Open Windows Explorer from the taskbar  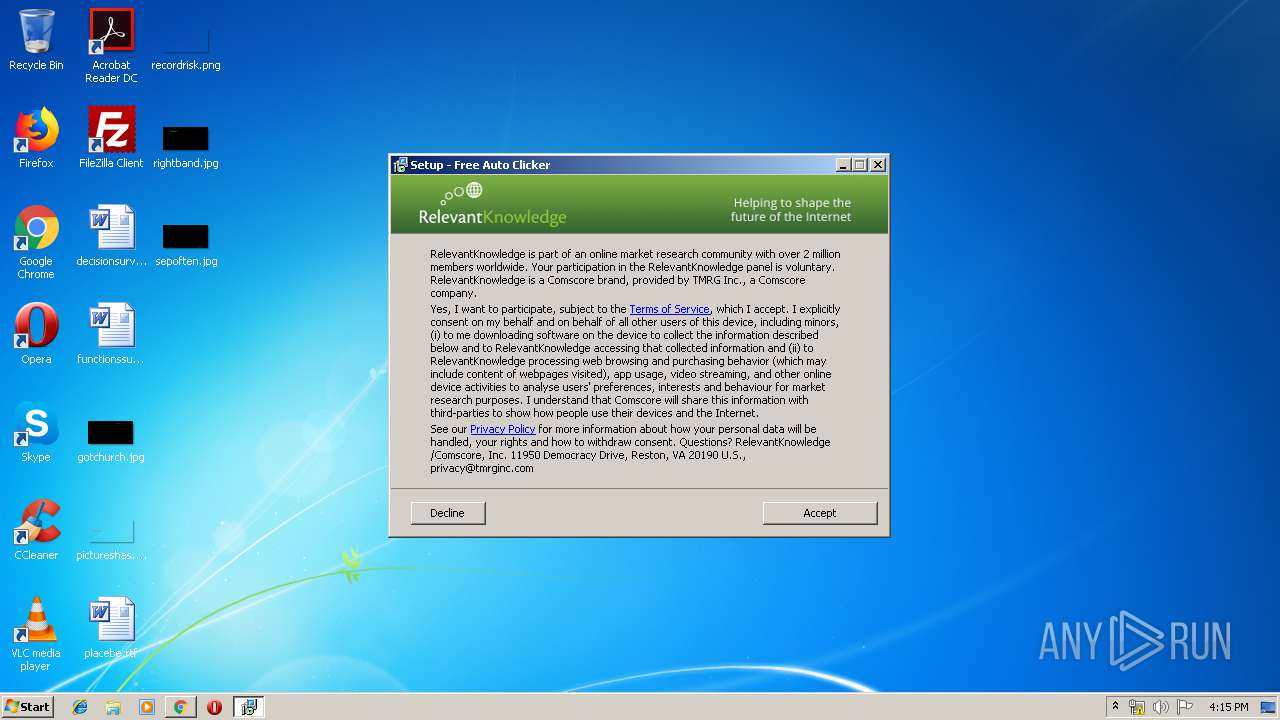(x=113, y=707)
